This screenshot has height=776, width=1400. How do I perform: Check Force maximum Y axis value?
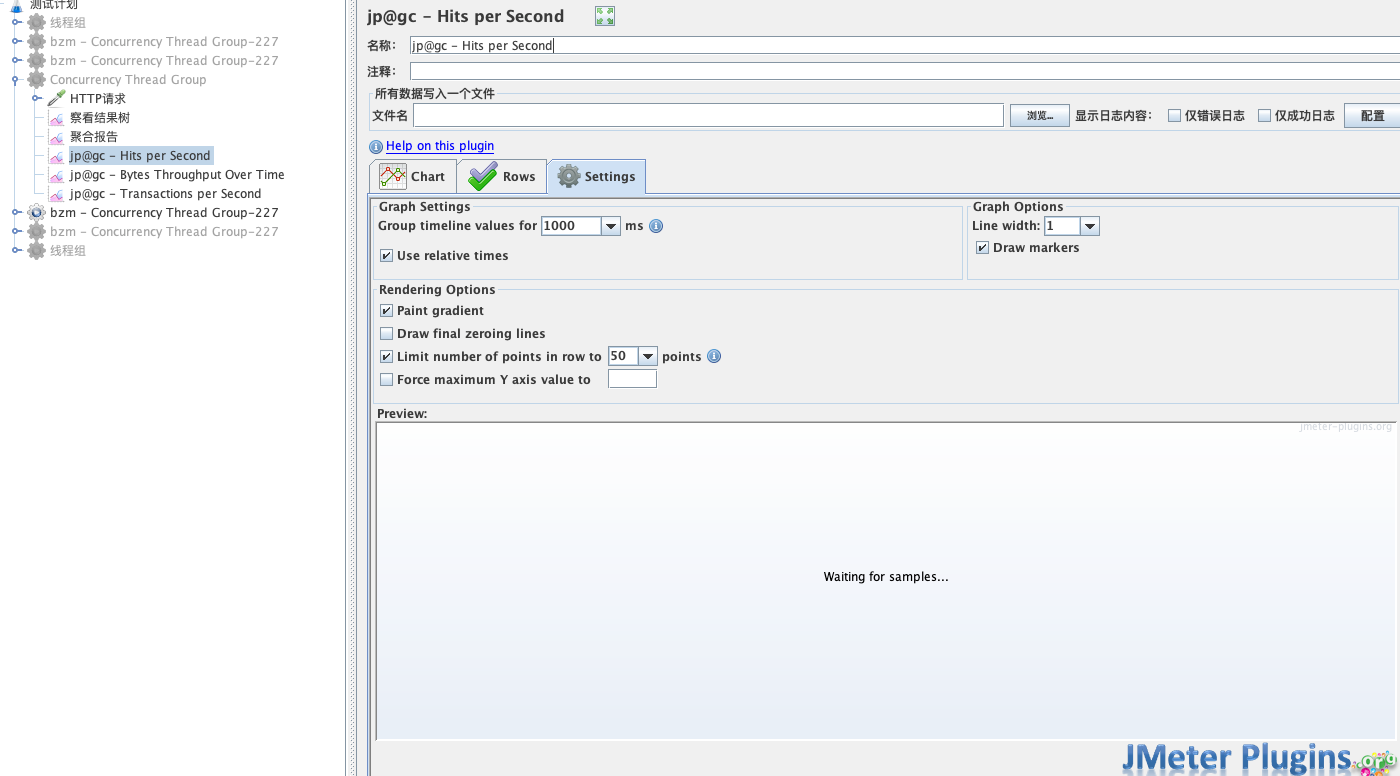[x=386, y=380]
